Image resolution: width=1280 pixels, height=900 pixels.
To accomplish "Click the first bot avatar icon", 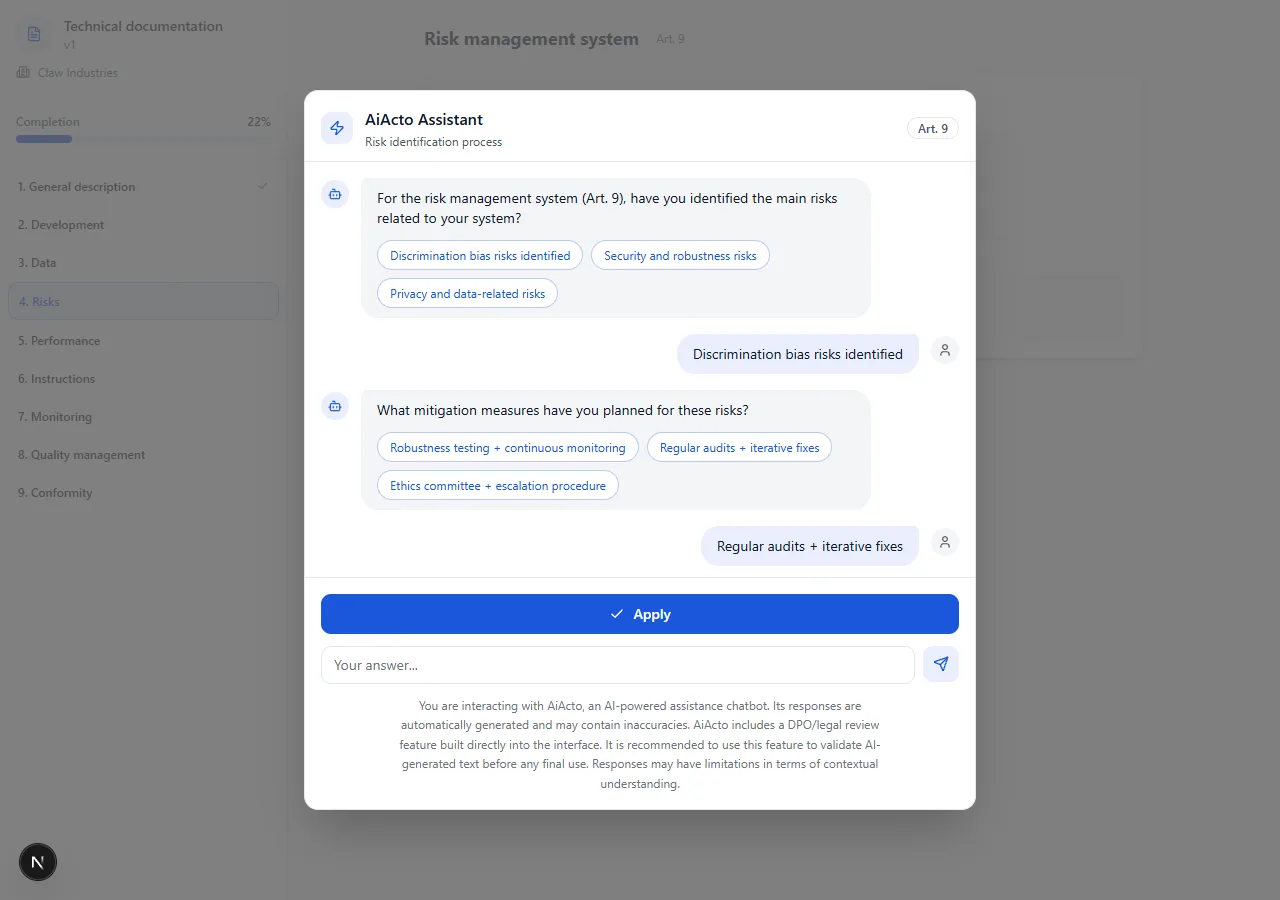I will click(x=335, y=194).
